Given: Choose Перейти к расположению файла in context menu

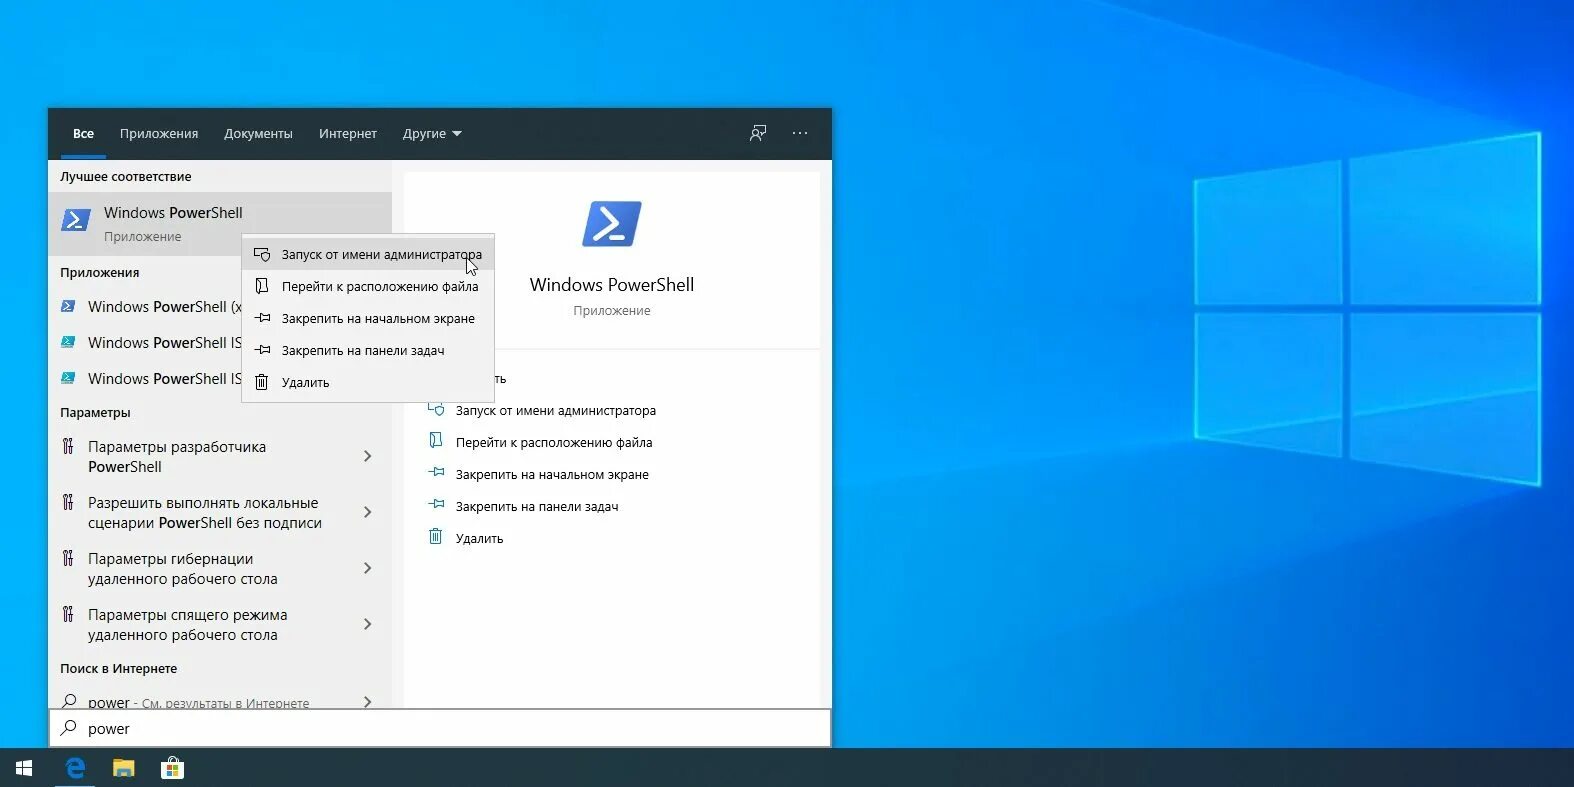Looking at the screenshot, I should point(368,286).
